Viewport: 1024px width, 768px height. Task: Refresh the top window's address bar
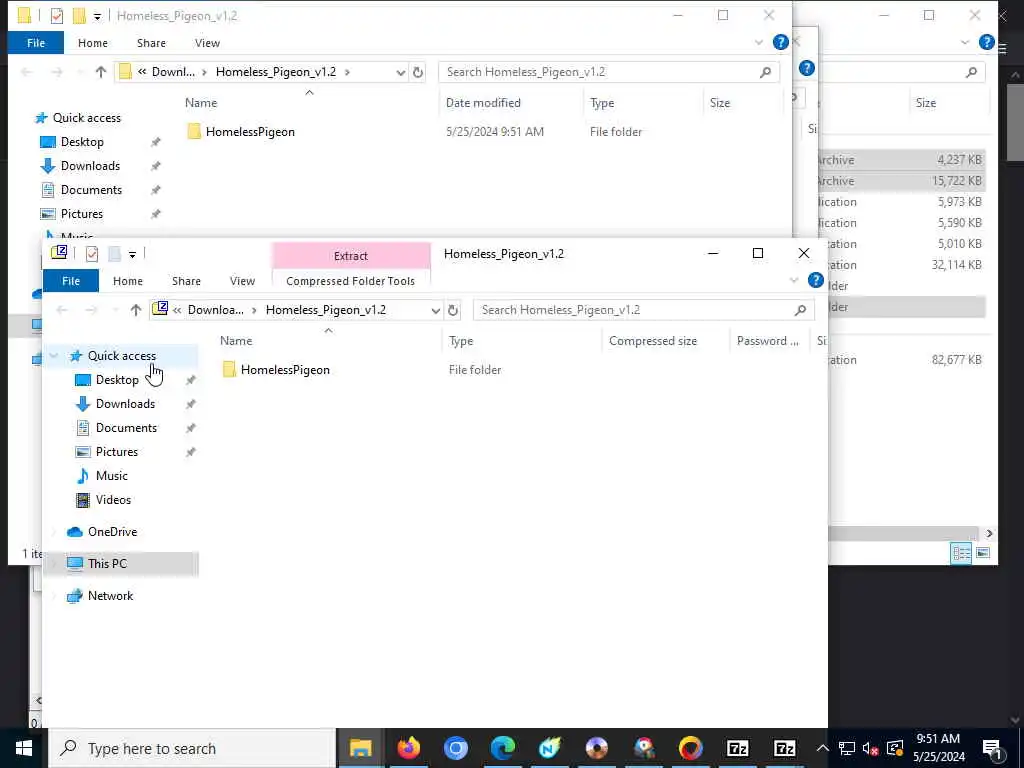click(x=418, y=72)
